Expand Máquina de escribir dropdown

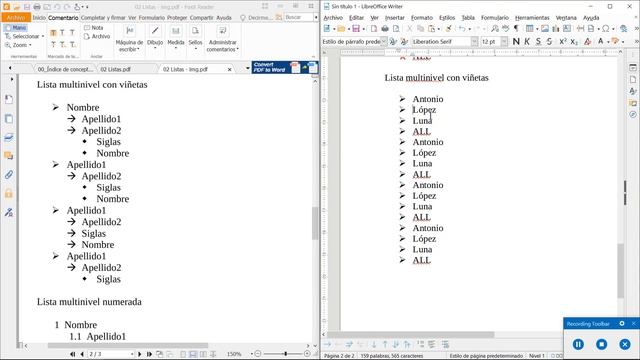(x=138, y=49)
